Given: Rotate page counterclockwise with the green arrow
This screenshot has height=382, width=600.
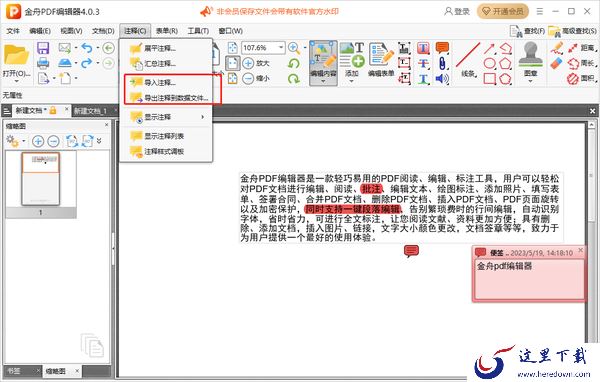Looking at the screenshot, I should [293, 63].
